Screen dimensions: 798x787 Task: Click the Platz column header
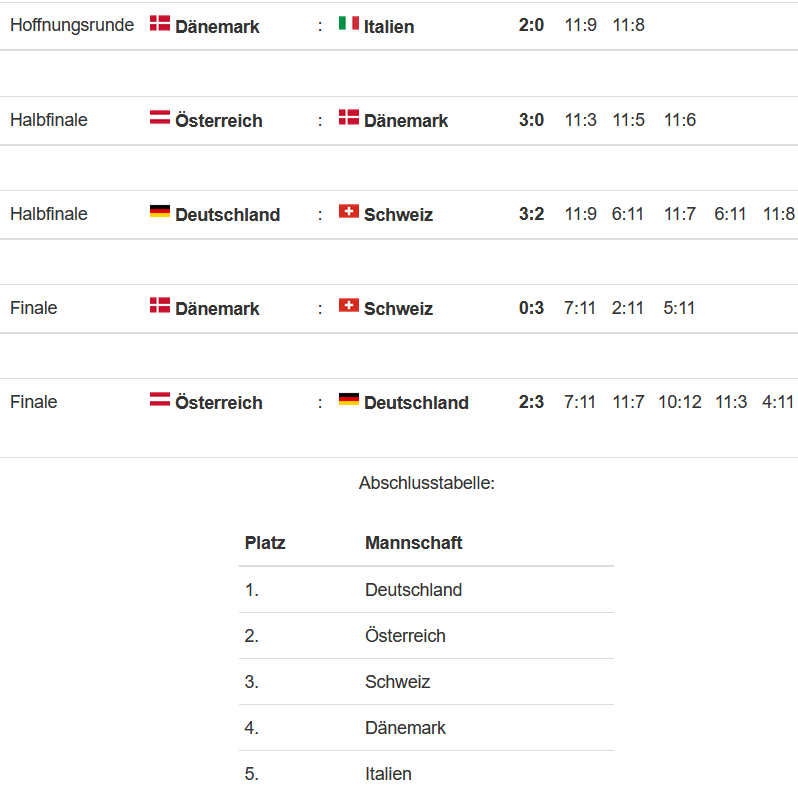point(265,543)
